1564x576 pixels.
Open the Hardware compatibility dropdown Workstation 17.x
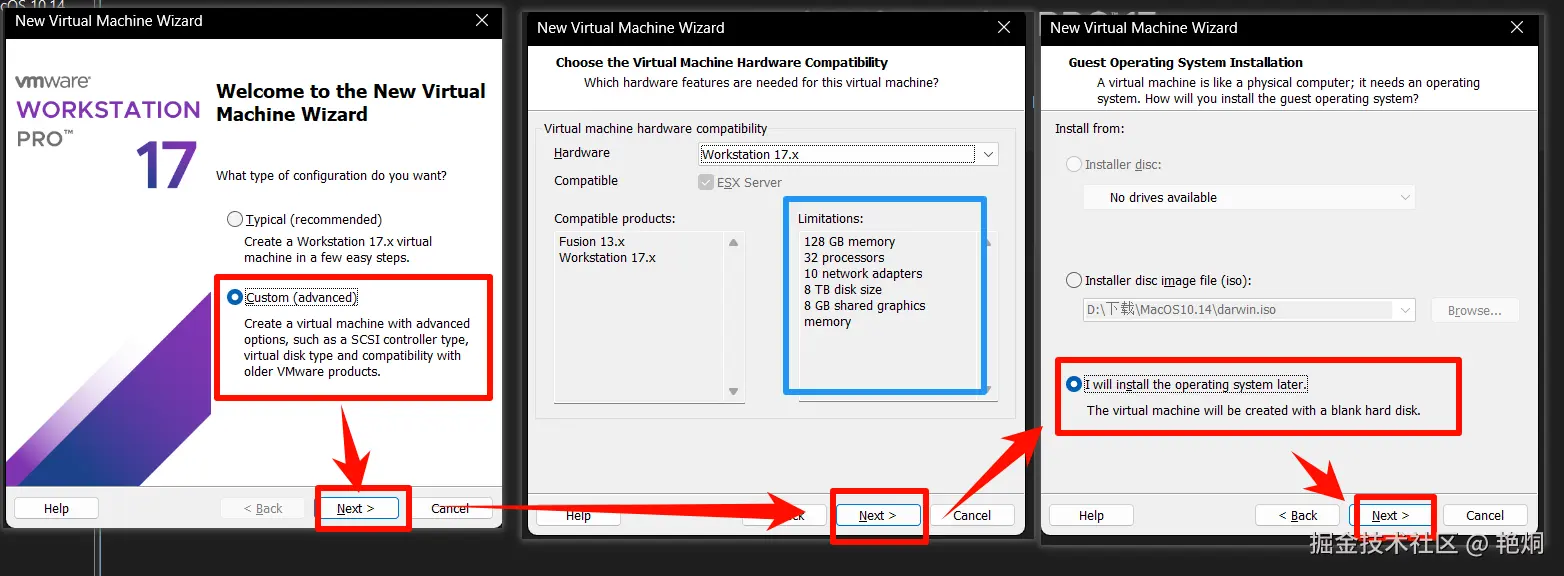coord(848,154)
